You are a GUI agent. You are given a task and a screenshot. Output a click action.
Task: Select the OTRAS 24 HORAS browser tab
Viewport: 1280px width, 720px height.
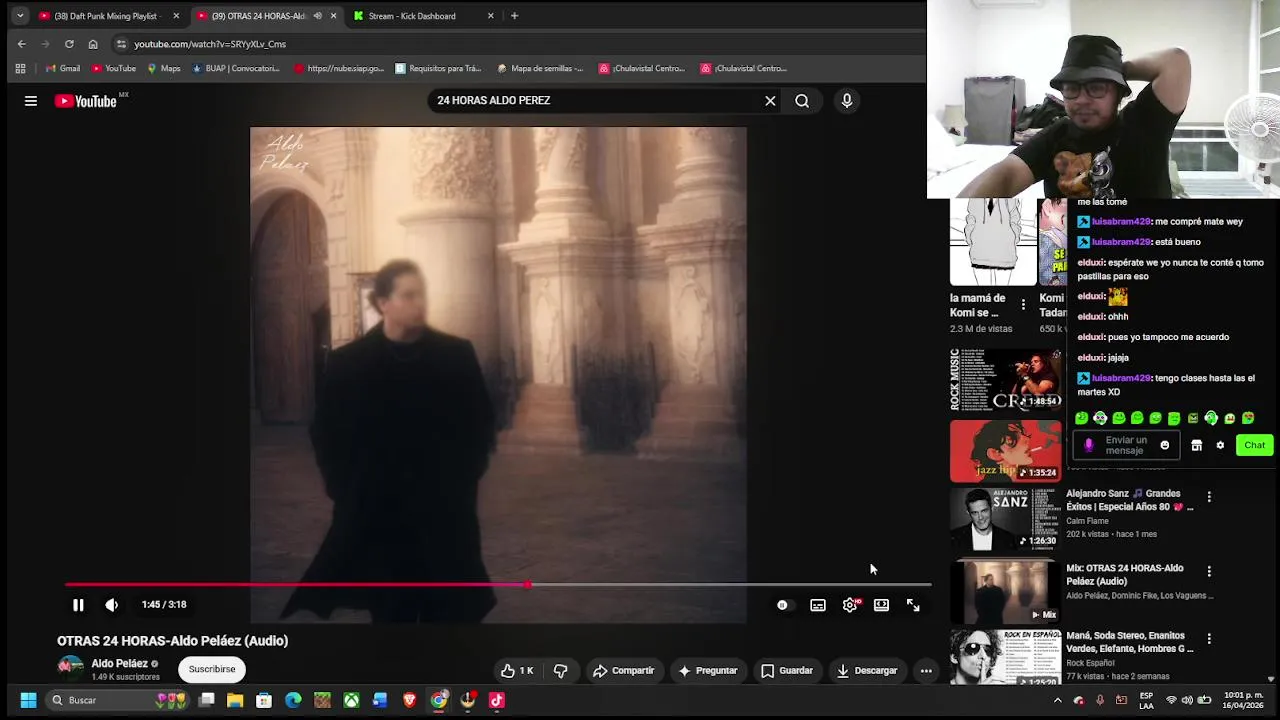pos(265,16)
